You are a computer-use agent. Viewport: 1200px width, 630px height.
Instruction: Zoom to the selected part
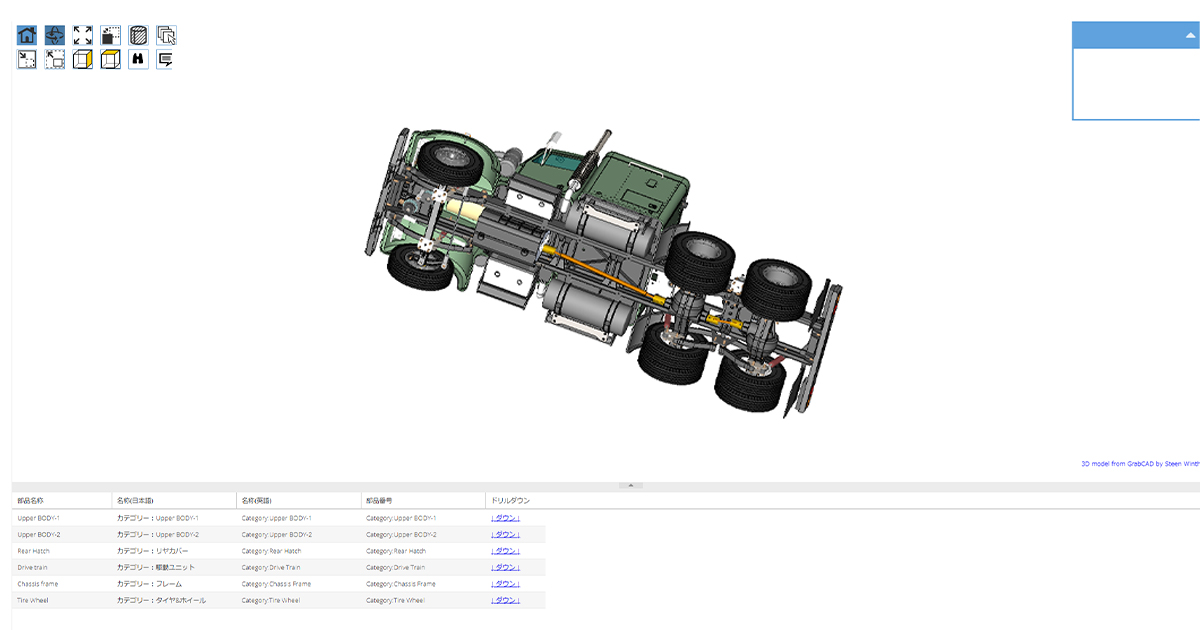click(x=110, y=34)
